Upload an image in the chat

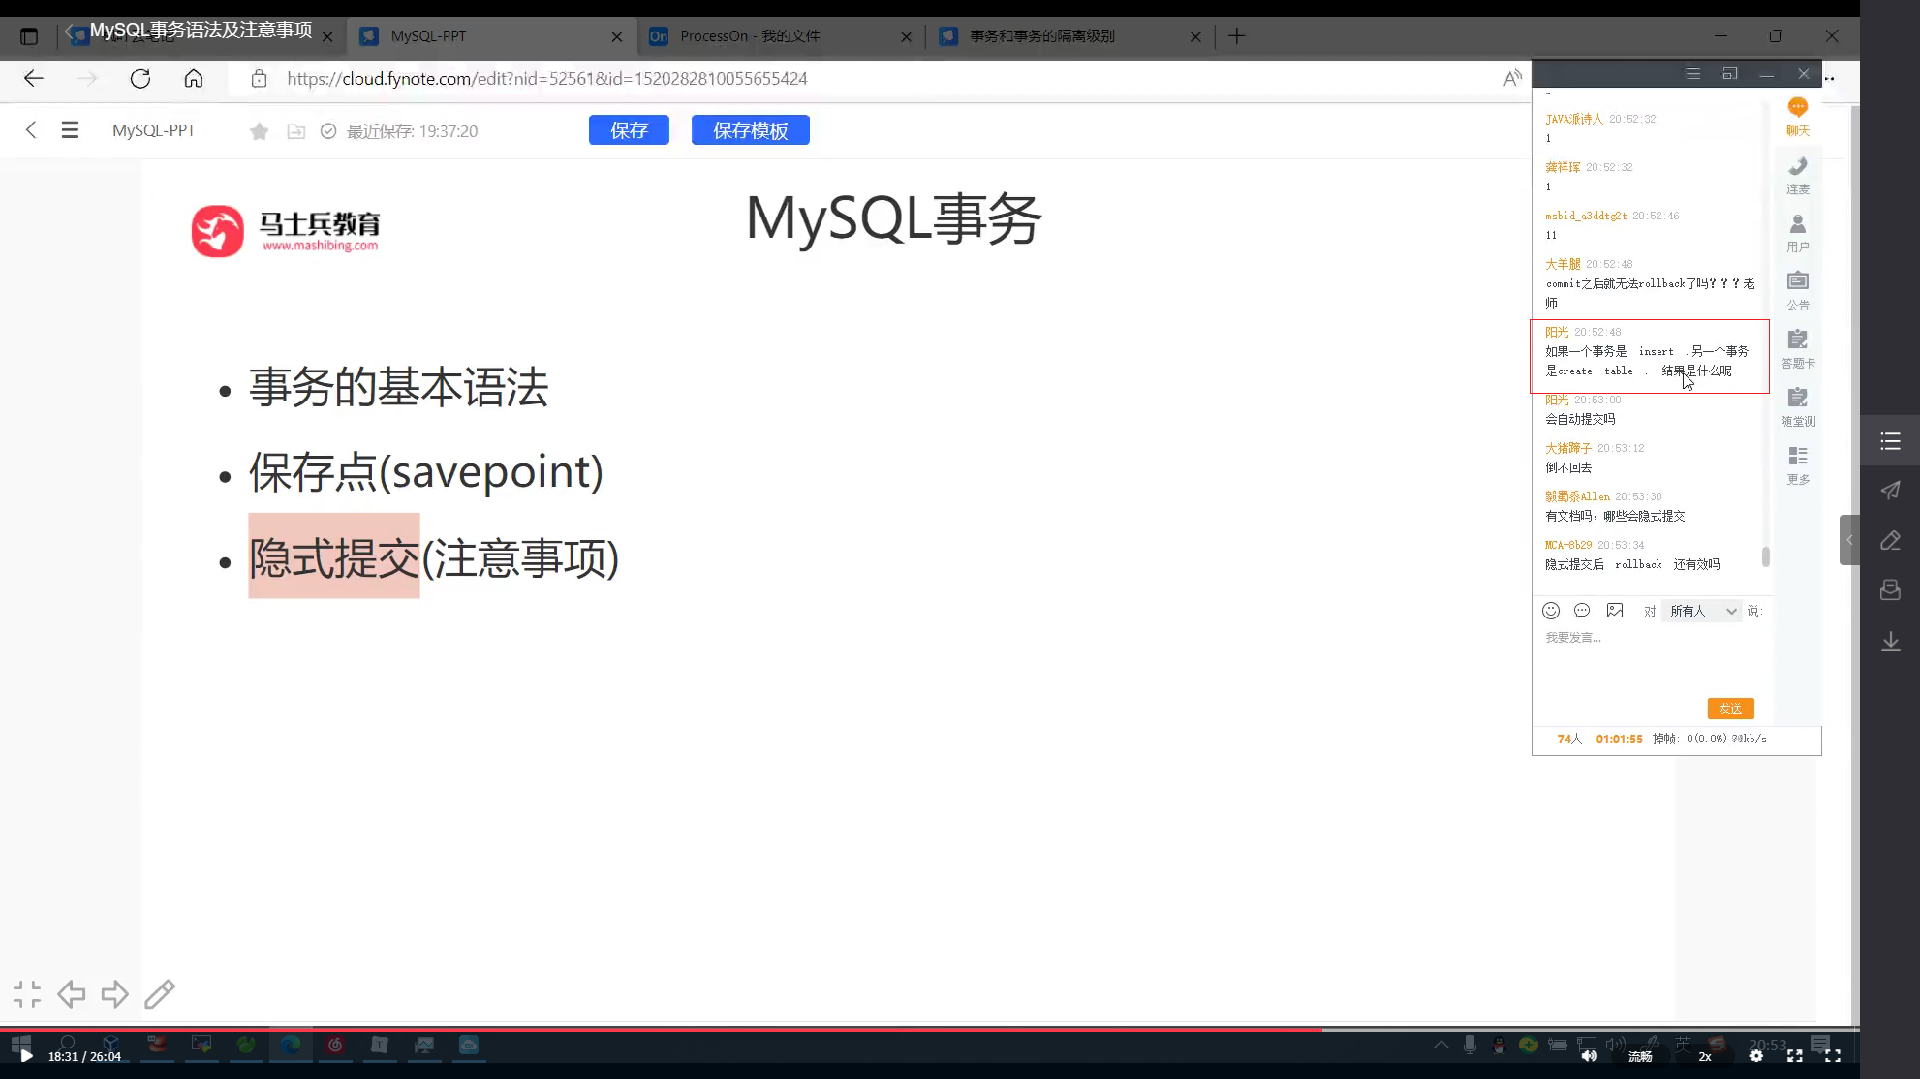(1615, 611)
